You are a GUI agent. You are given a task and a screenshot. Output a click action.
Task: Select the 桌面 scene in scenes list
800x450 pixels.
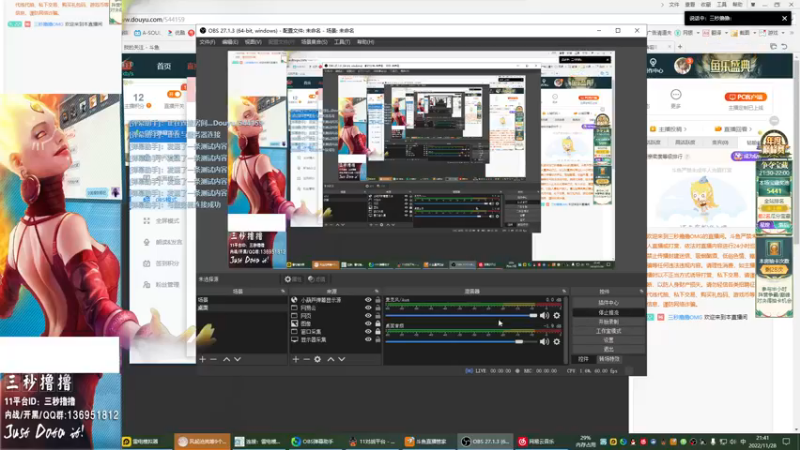(242, 308)
